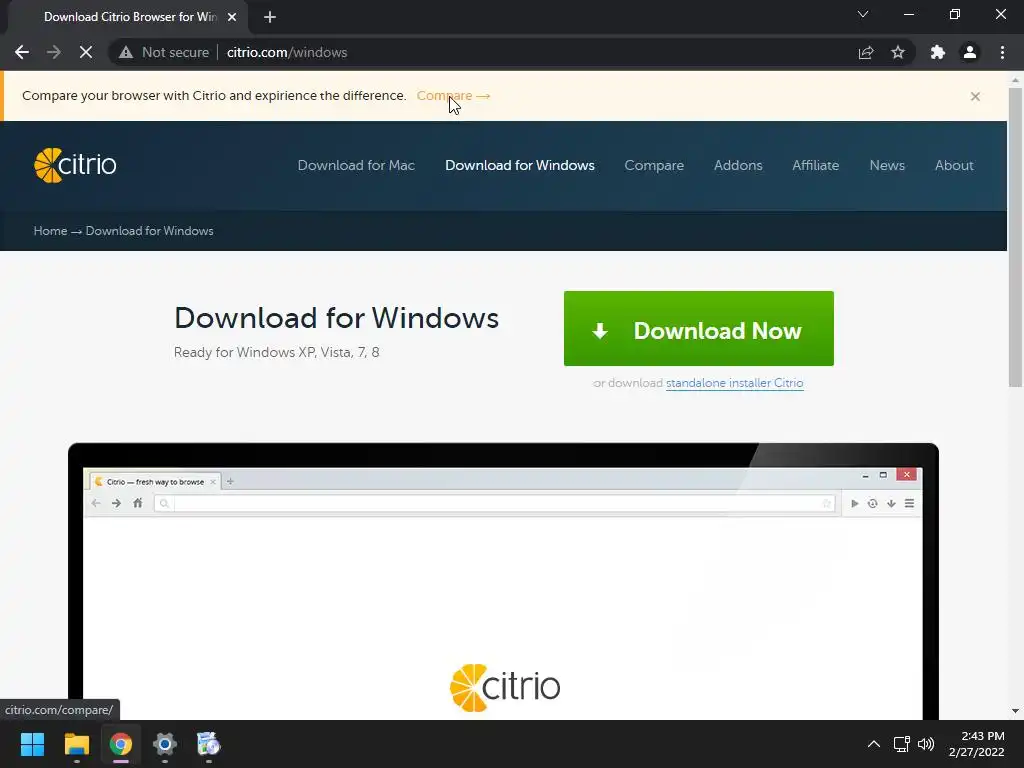Stop loading the page

point(86,52)
